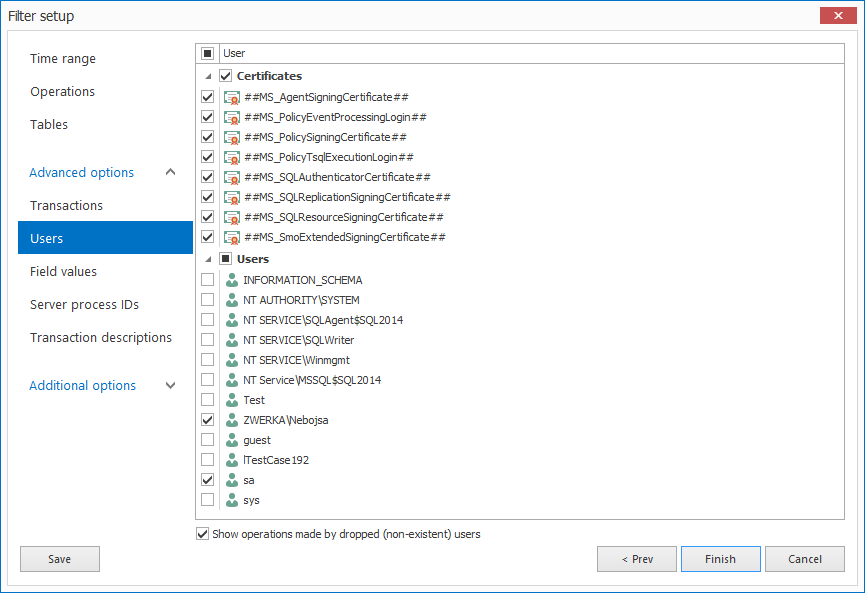Click the Finish button

point(720,559)
